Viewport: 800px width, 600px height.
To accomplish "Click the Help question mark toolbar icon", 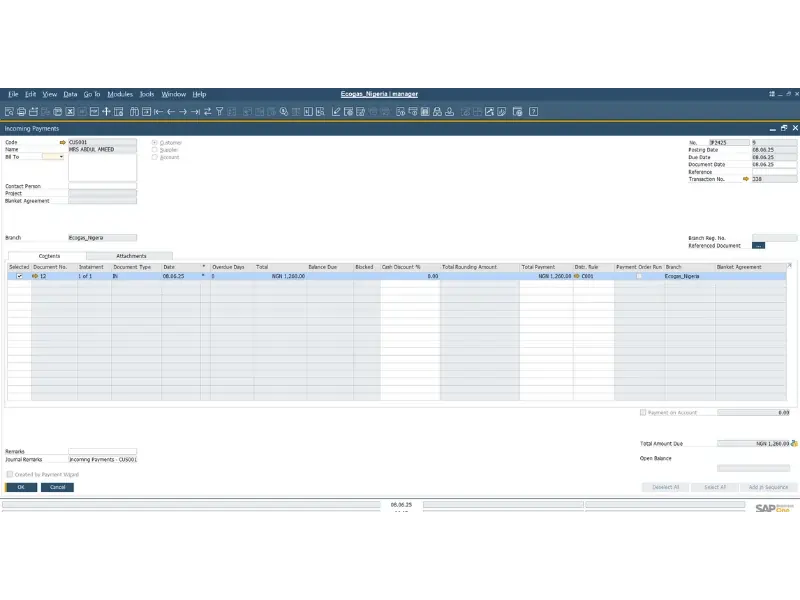I will [x=534, y=111].
